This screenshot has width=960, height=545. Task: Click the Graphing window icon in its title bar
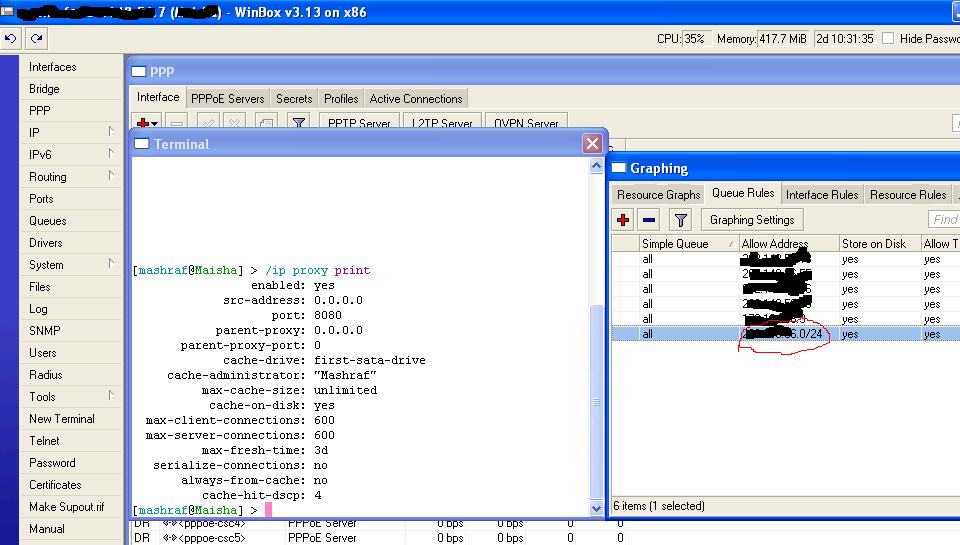pyautogui.click(x=619, y=168)
